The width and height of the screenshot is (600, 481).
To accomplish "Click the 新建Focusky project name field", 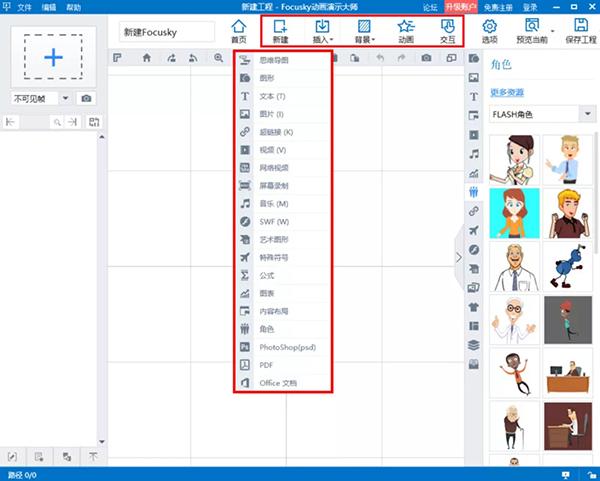I will 167,32.
